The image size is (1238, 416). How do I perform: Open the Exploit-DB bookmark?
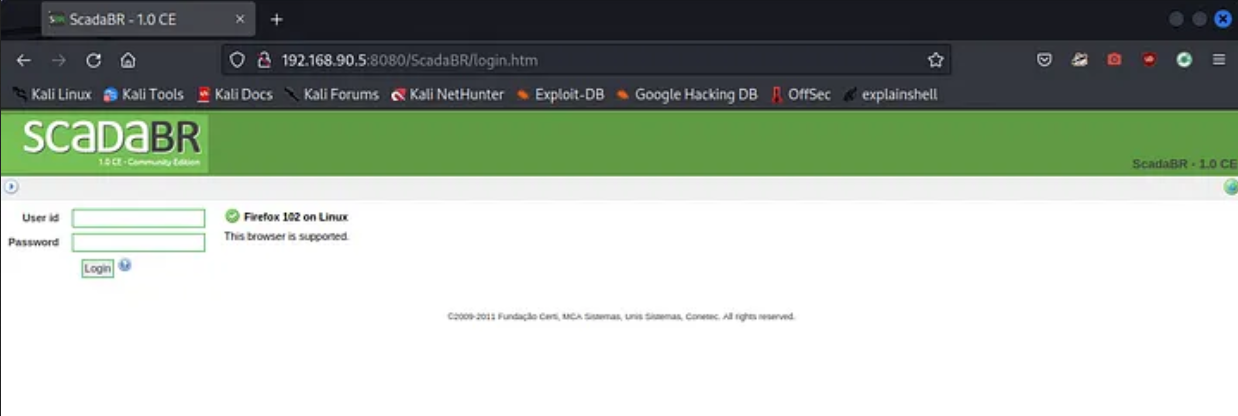coord(560,95)
